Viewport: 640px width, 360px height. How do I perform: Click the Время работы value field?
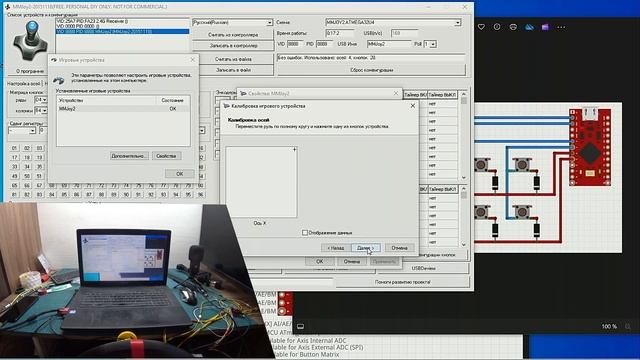pos(340,33)
